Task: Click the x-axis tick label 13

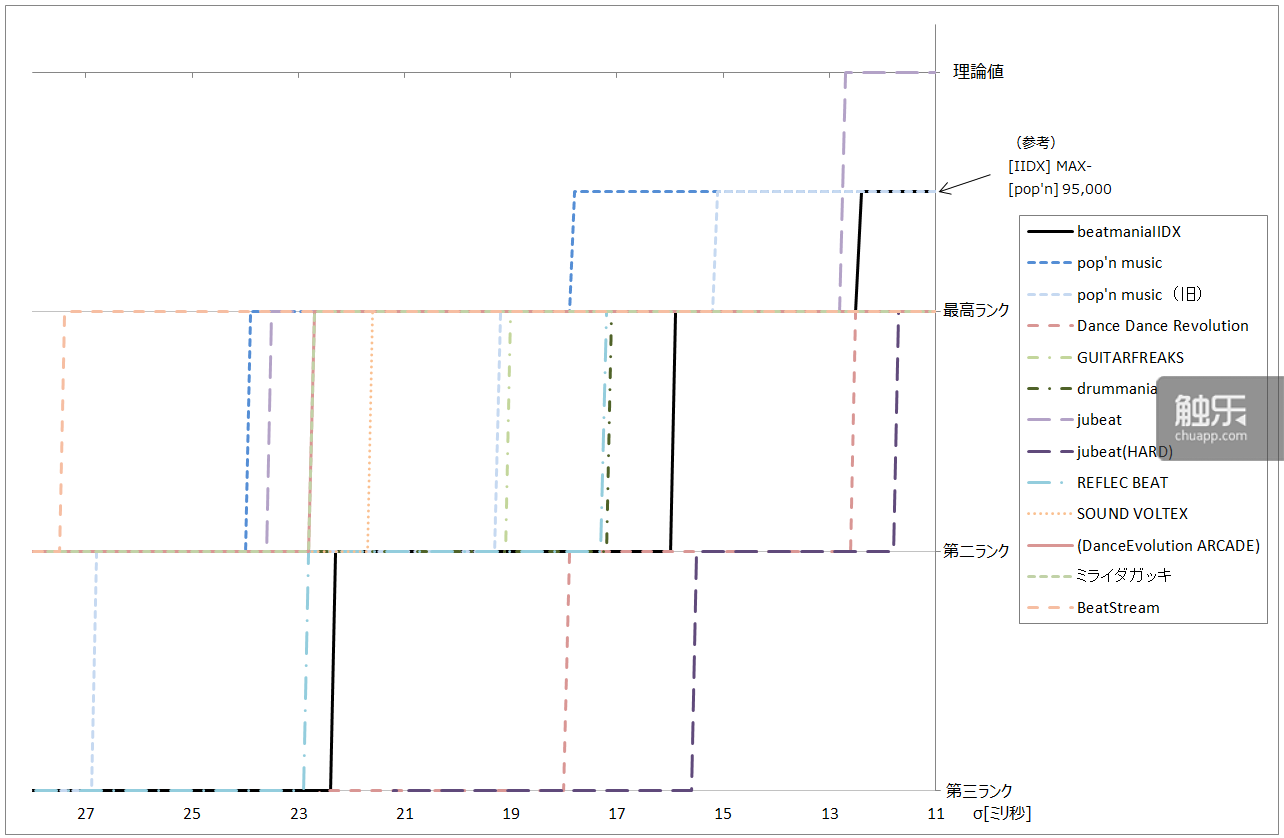Action: tap(830, 814)
